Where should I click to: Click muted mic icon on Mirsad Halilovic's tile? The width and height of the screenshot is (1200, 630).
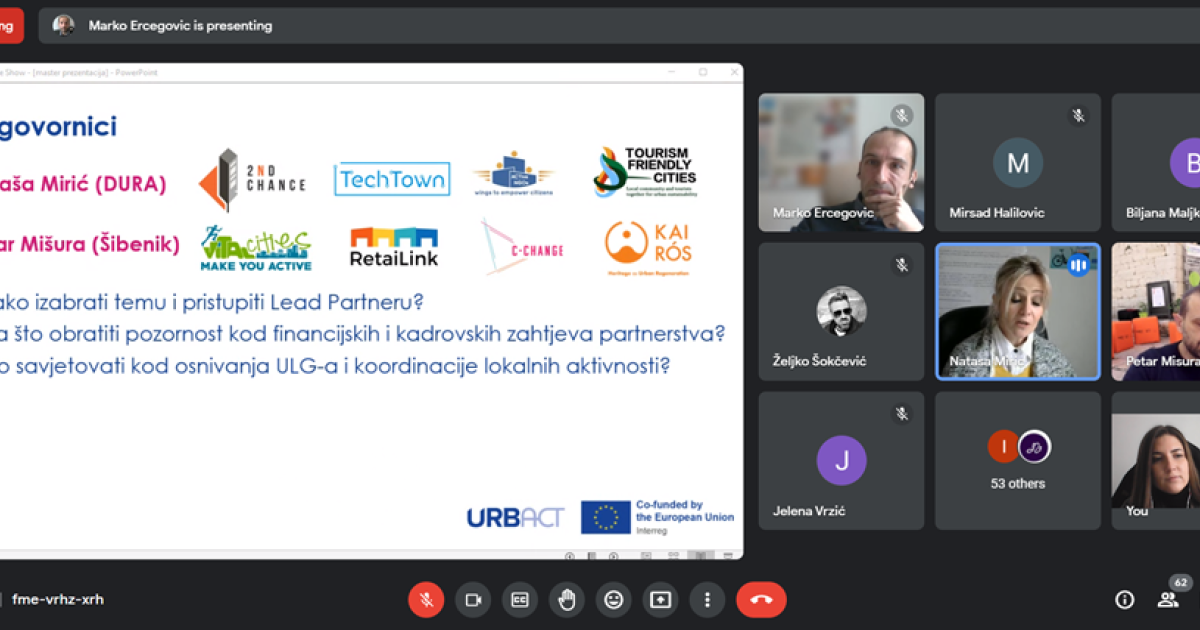(1078, 116)
